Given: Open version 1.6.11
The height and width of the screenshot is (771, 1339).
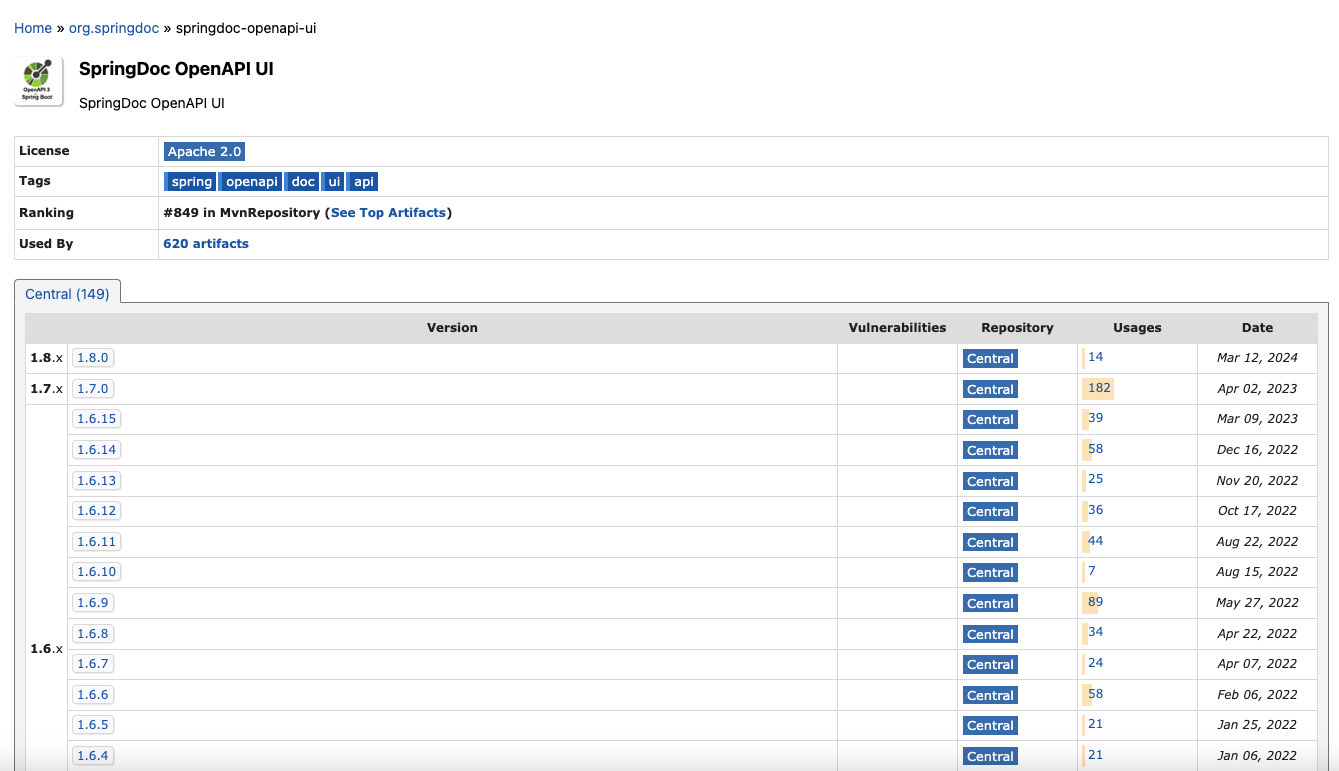Looking at the screenshot, I should [97, 542].
